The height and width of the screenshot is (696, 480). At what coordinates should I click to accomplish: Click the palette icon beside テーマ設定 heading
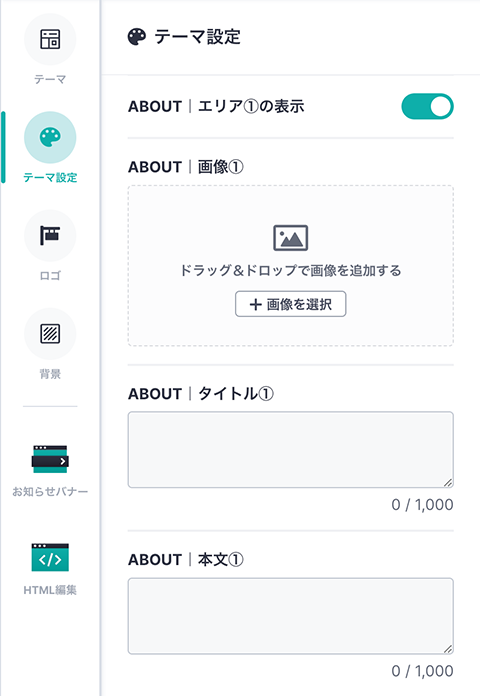click(136, 37)
